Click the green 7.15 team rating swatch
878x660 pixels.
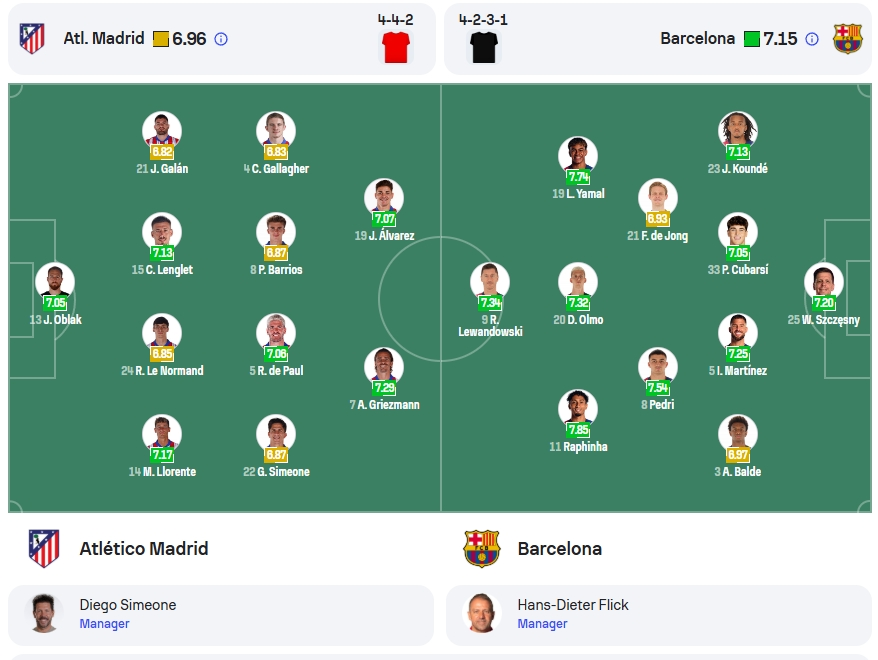coord(752,39)
